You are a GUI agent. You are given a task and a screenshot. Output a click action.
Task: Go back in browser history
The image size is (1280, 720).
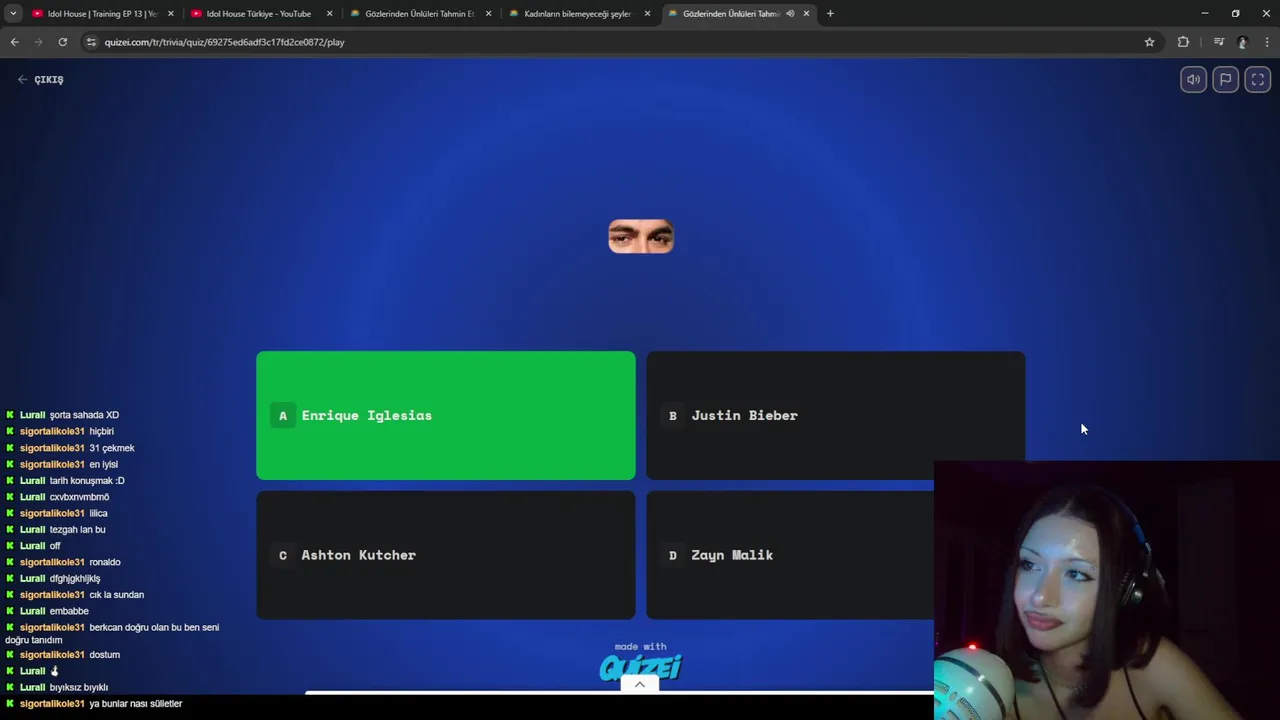tap(14, 42)
